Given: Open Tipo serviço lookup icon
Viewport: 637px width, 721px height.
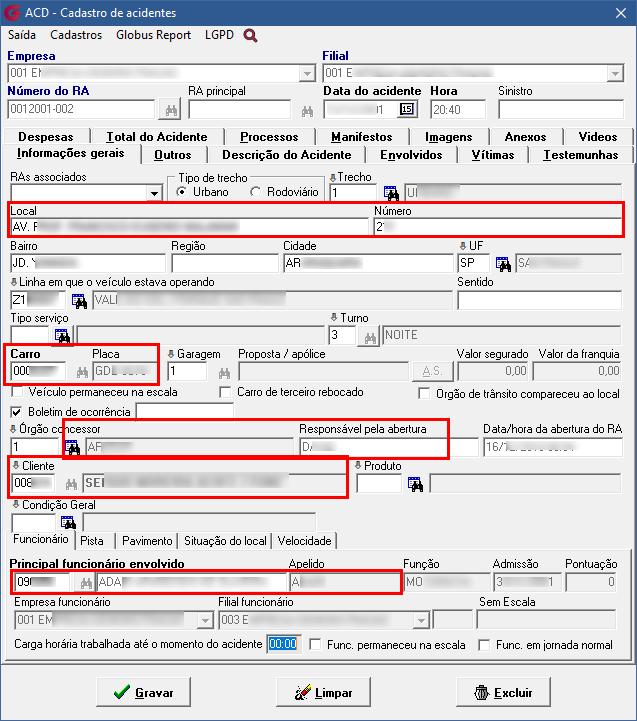Looking at the screenshot, I should coord(62,336).
